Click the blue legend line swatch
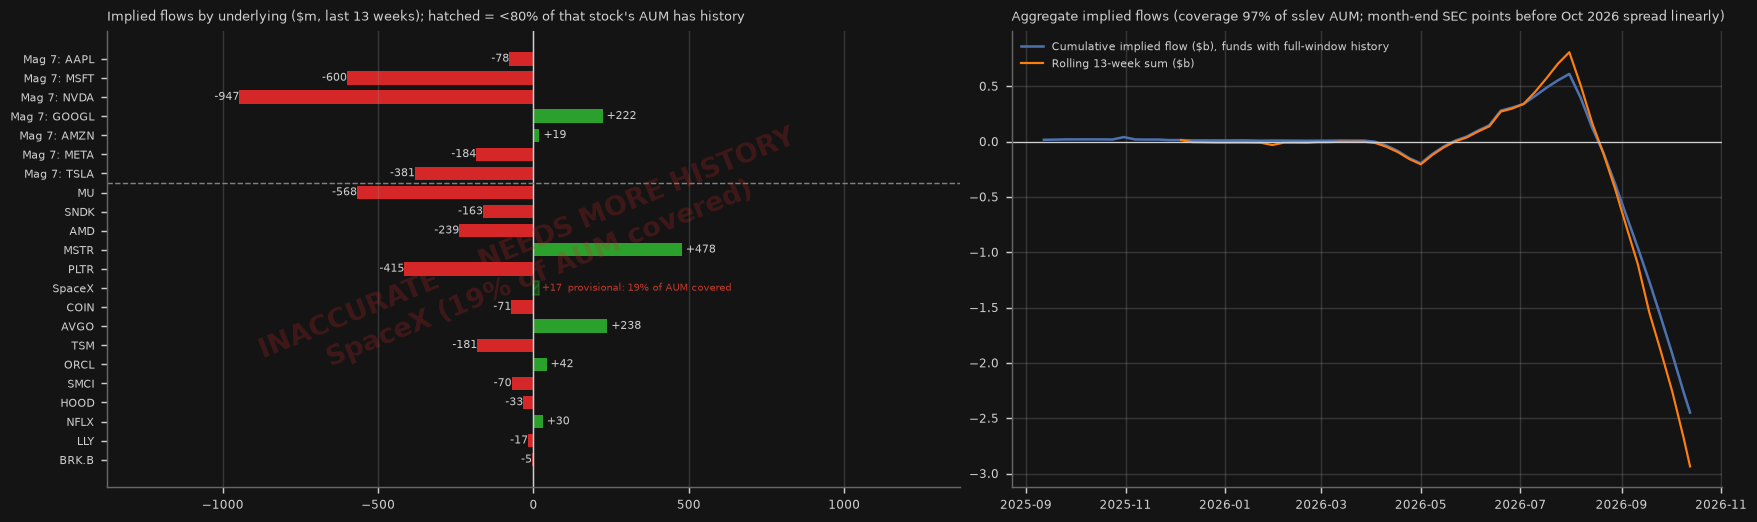Screen dimensions: 1757x522 tap(1032, 47)
